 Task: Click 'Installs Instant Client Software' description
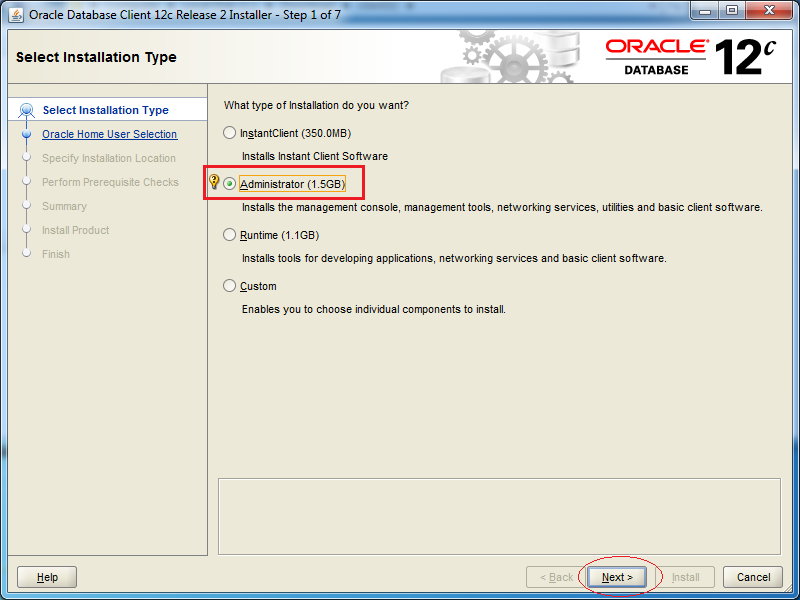click(x=315, y=156)
